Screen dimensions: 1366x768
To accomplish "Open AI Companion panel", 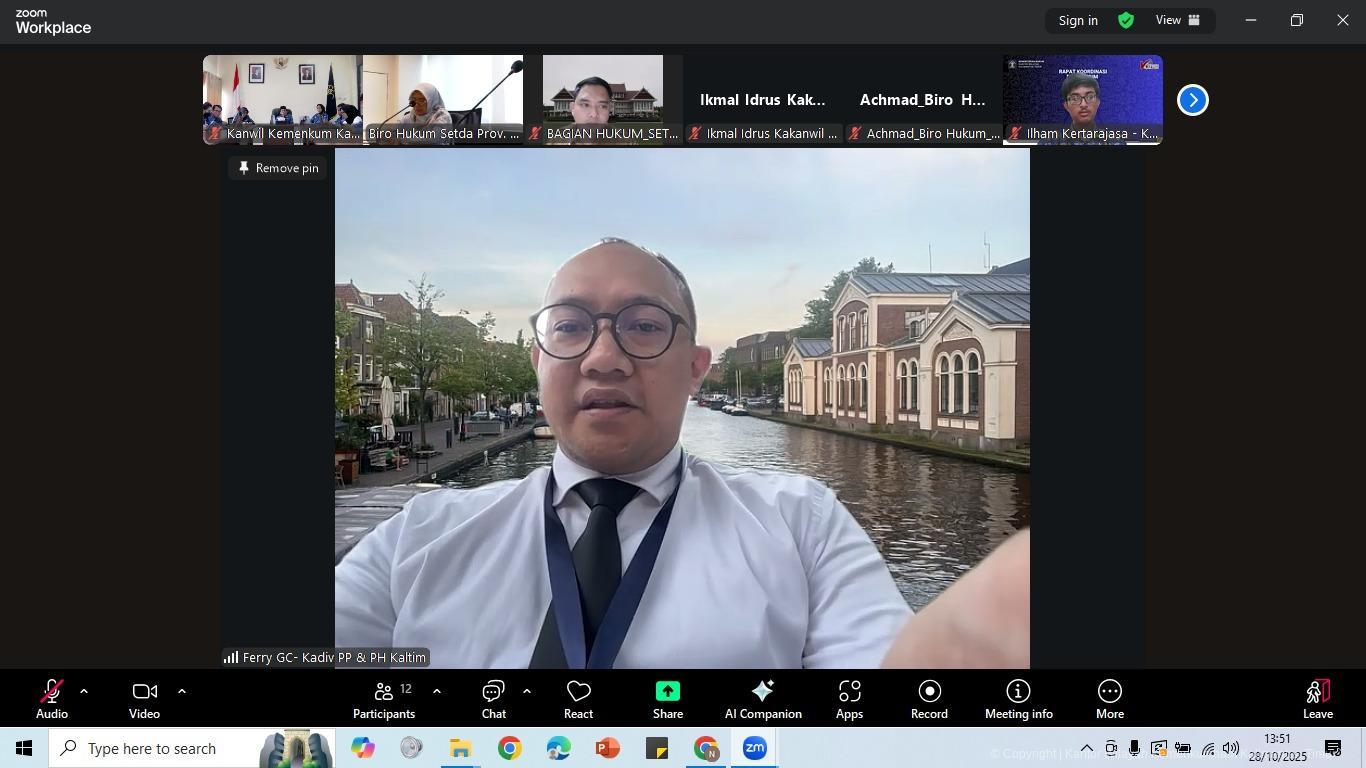I will click(x=763, y=698).
